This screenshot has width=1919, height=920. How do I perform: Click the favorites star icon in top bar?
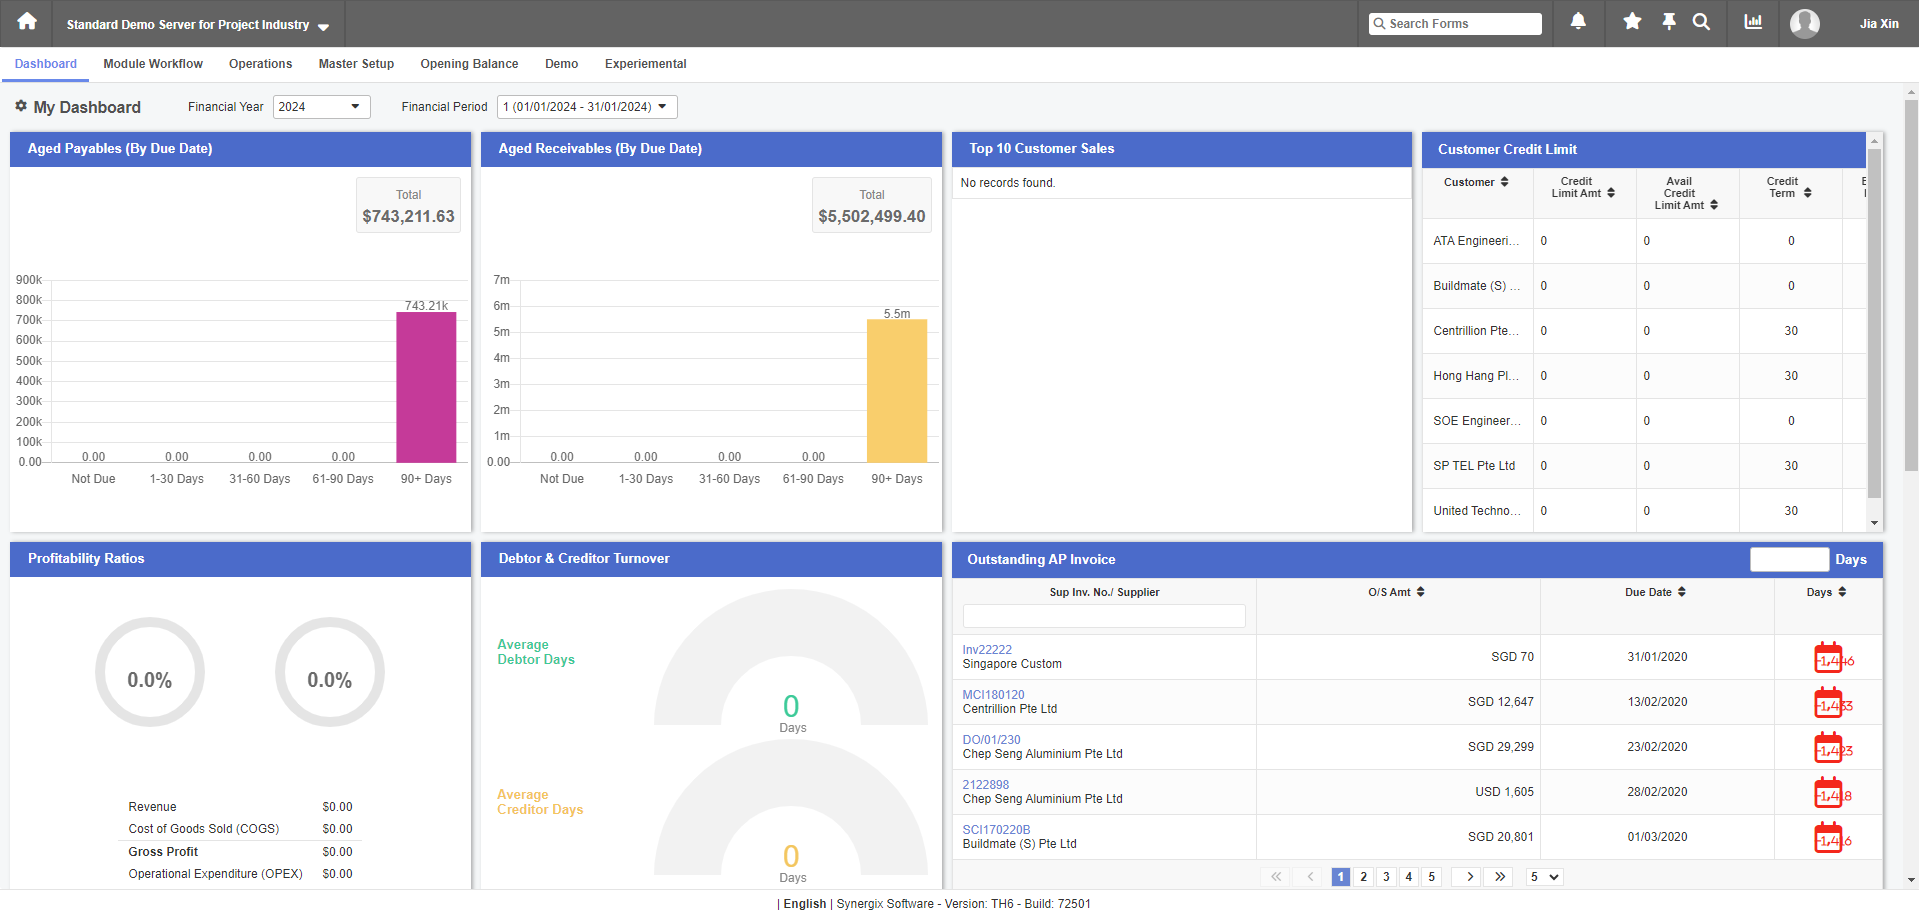pos(1631,22)
